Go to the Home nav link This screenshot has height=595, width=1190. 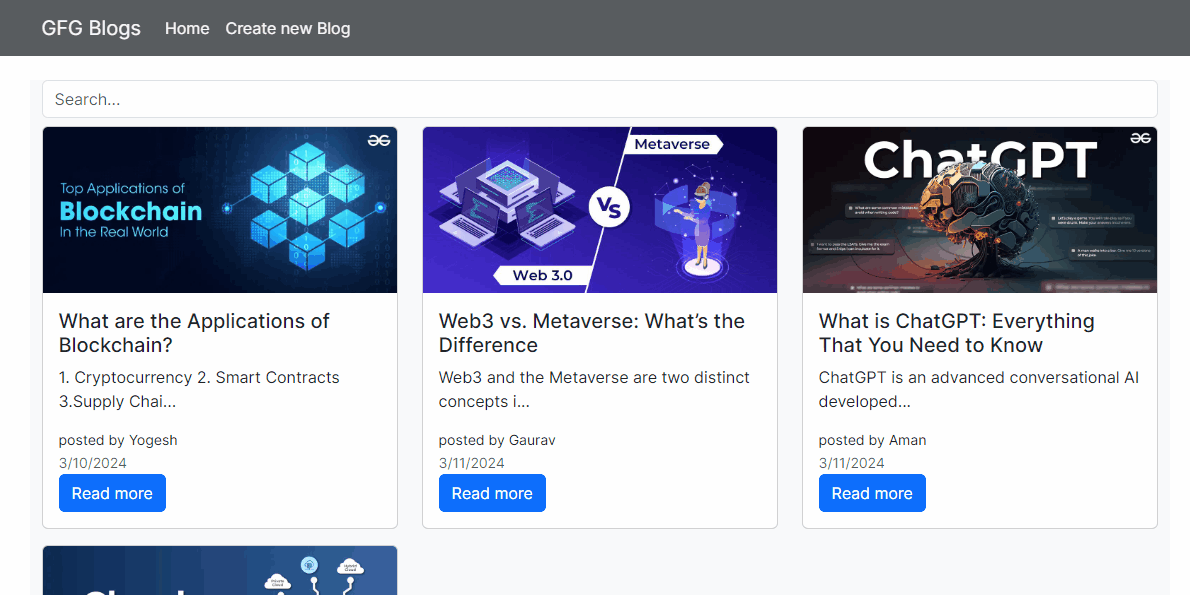coord(187,29)
